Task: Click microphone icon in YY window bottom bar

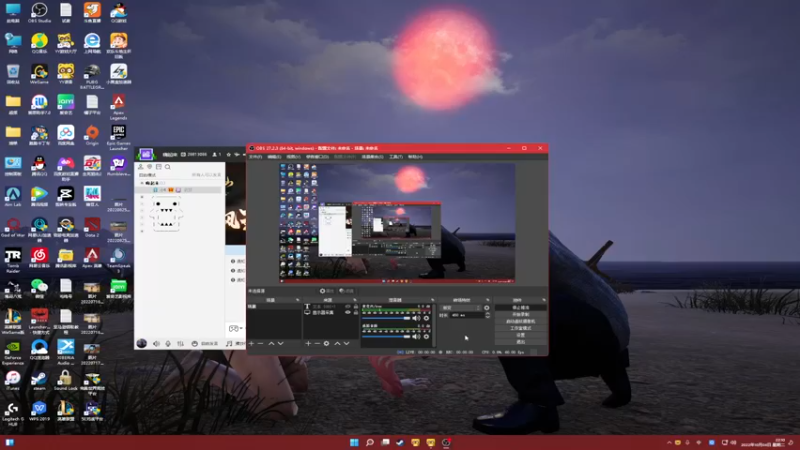Action: coord(168,344)
